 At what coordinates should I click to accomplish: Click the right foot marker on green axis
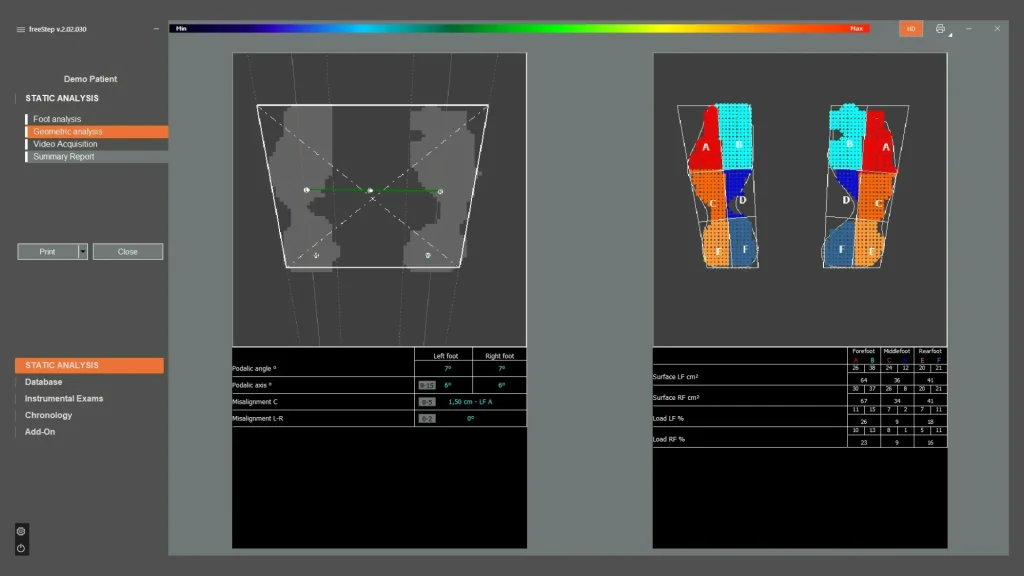click(440, 190)
